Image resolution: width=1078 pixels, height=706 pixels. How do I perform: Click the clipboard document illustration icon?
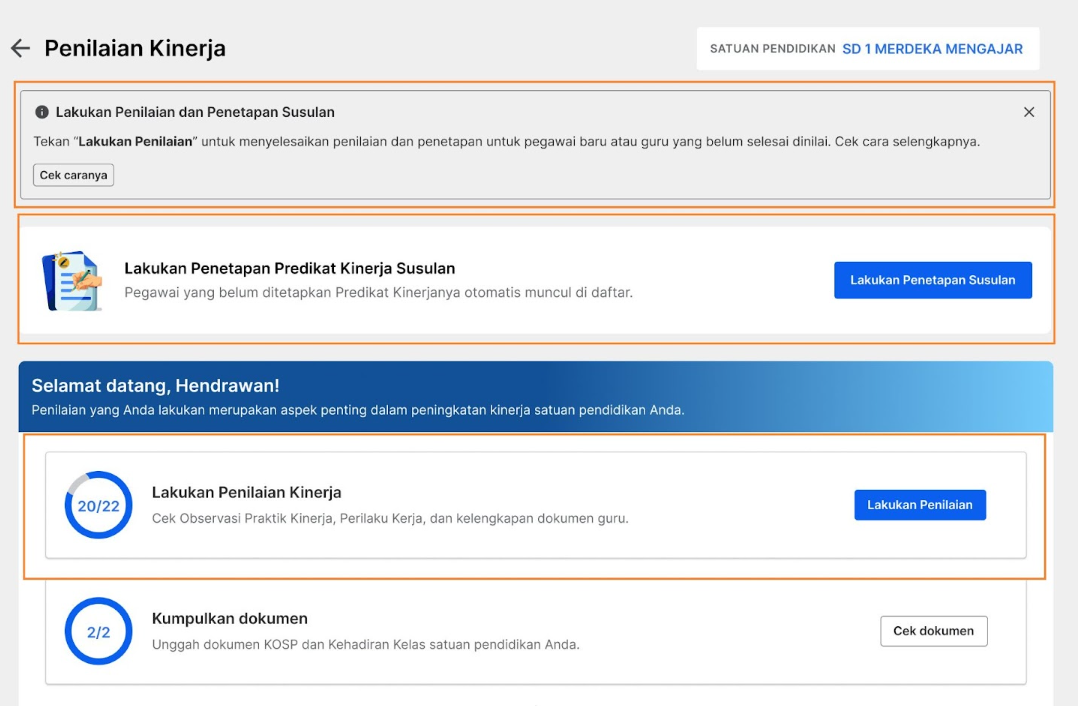click(72, 280)
